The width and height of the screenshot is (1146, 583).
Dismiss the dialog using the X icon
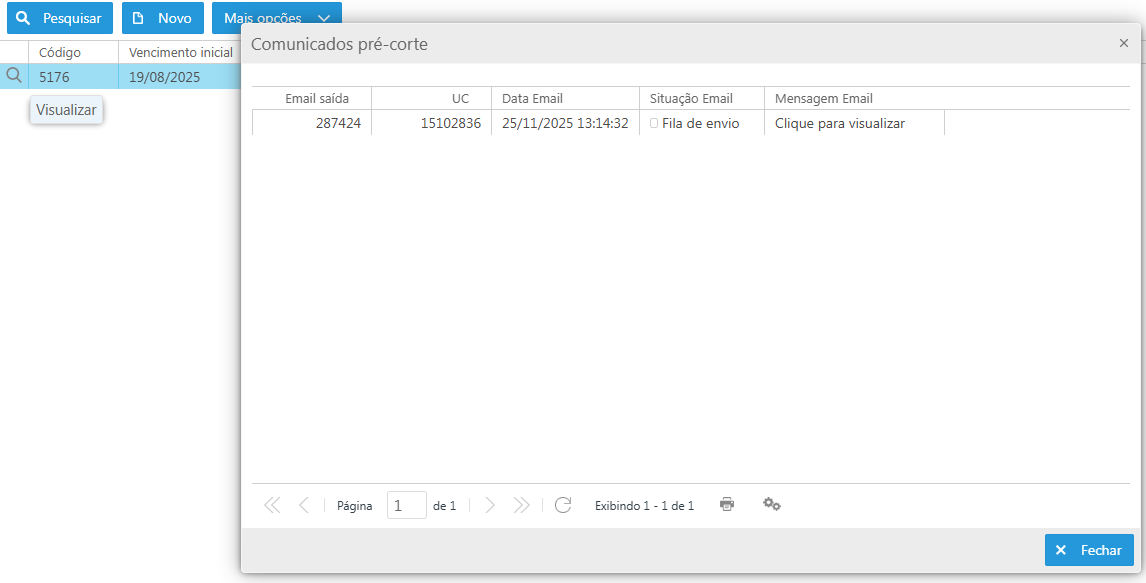tap(1124, 43)
